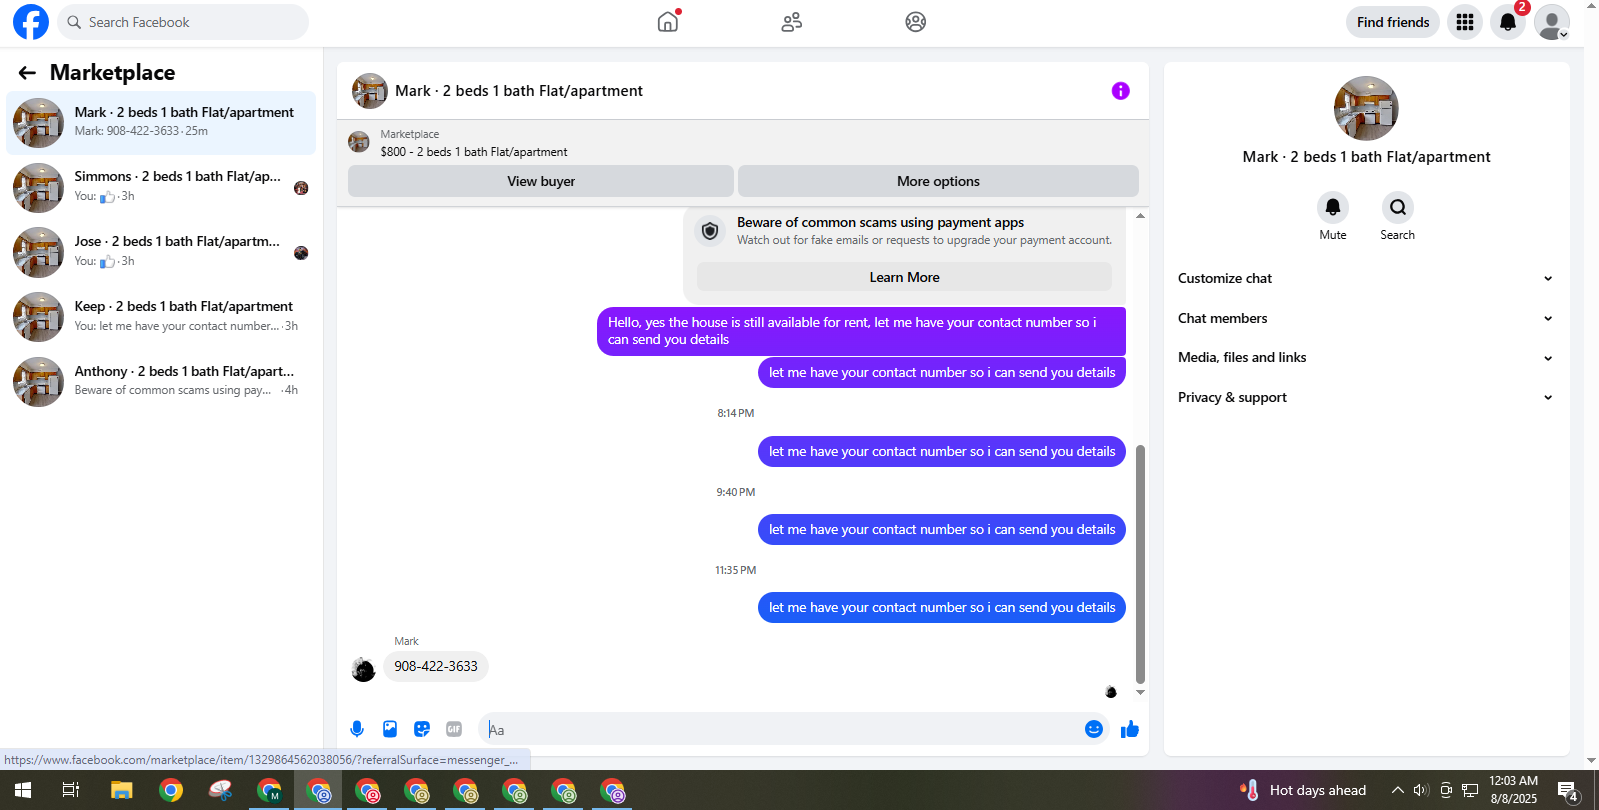Expand Customize chat section
This screenshot has width=1599, height=810.
[1366, 279]
